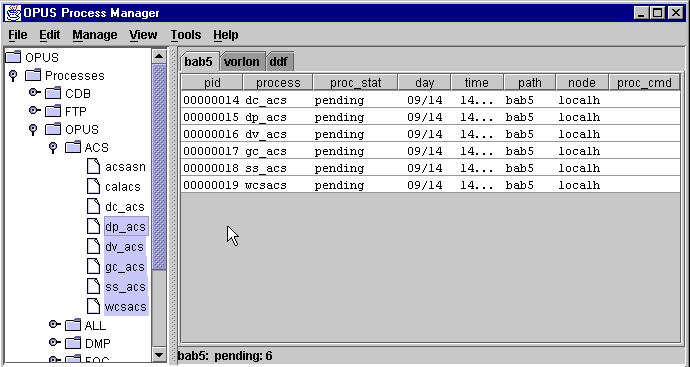This screenshot has width=690, height=367.
Task: Select dc_acs label in the tree
Action: point(125,207)
